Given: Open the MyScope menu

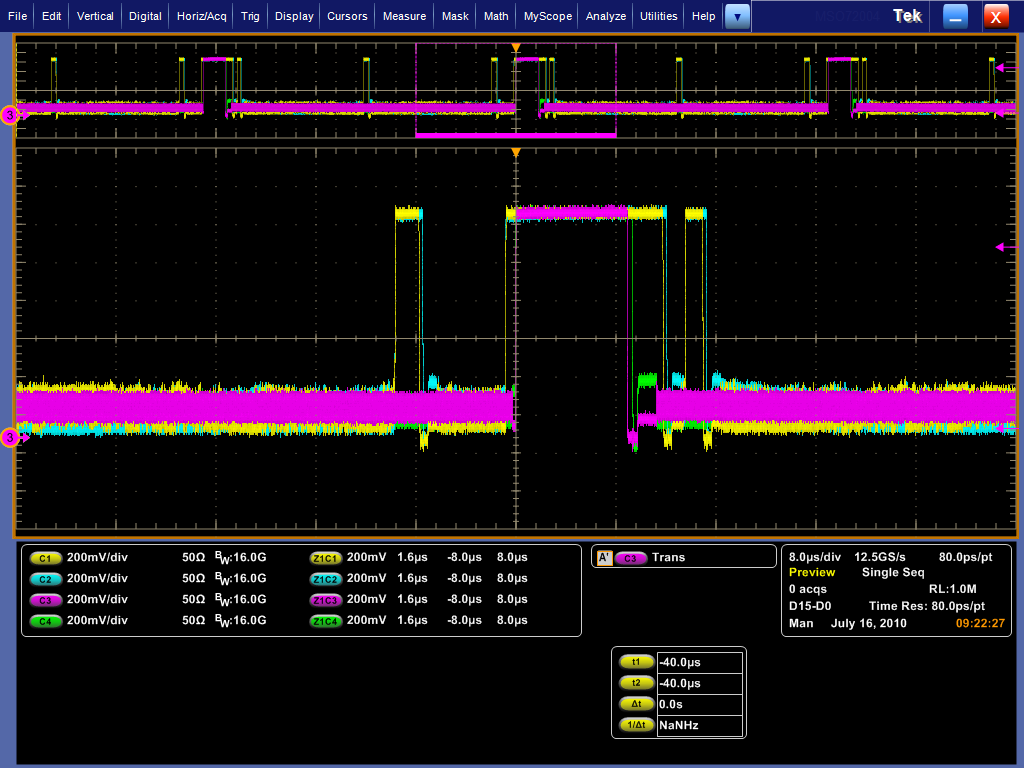Looking at the screenshot, I should pyautogui.click(x=548, y=16).
